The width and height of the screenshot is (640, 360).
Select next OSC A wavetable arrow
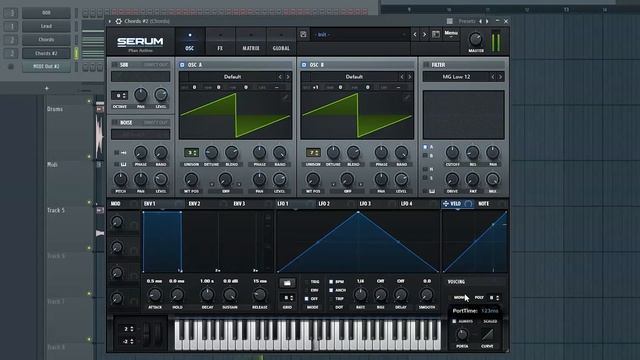coord(288,77)
